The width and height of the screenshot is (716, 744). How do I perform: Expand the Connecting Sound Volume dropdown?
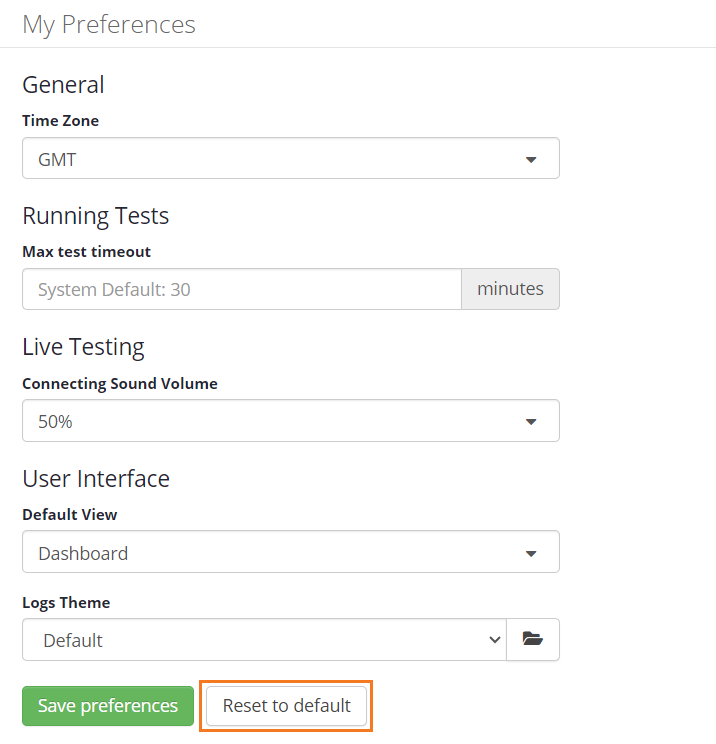(290, 421)
